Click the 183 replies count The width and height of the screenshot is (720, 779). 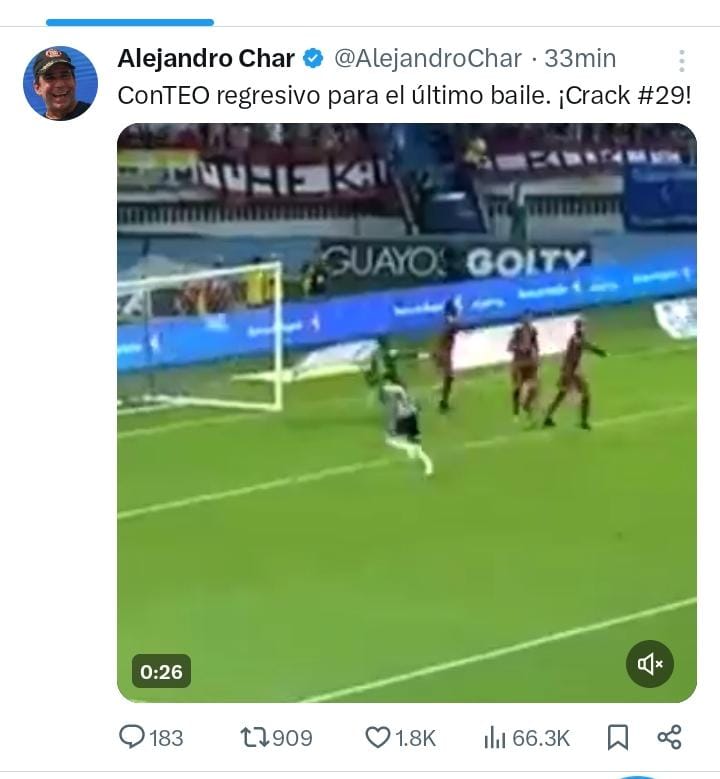[166, 738]
